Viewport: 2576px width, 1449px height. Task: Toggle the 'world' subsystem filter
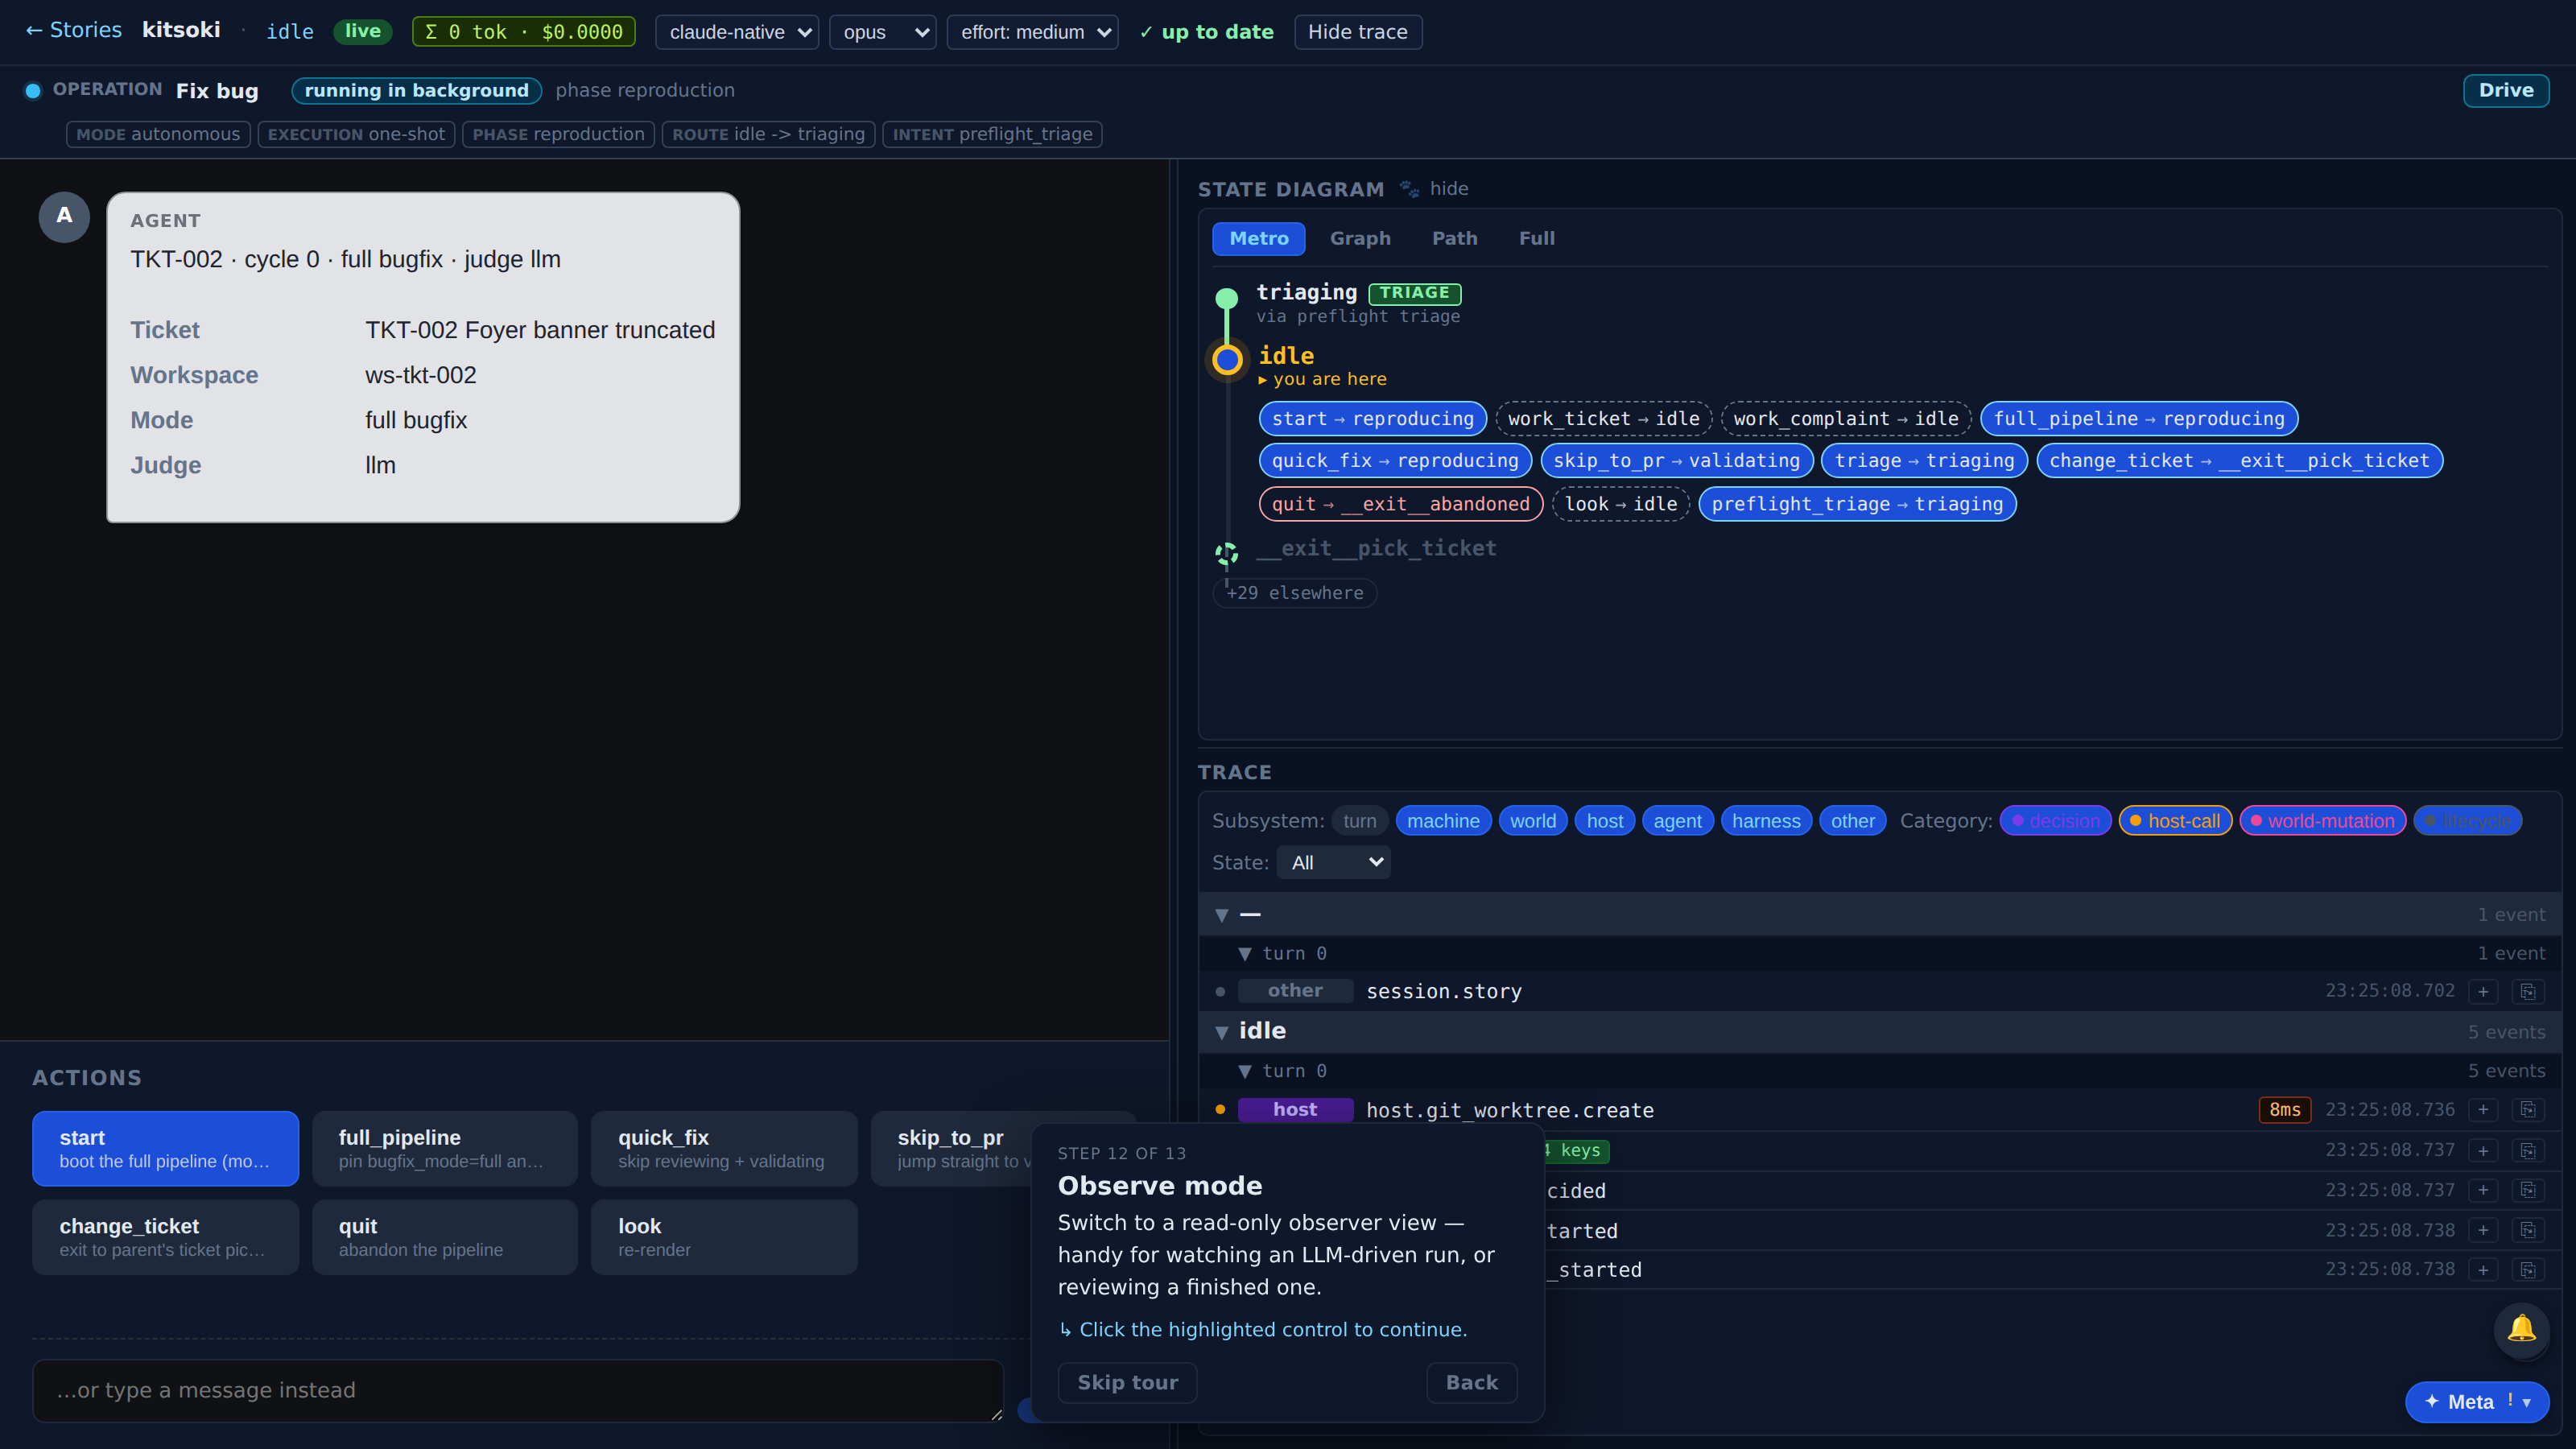[x=1533, y=821]
